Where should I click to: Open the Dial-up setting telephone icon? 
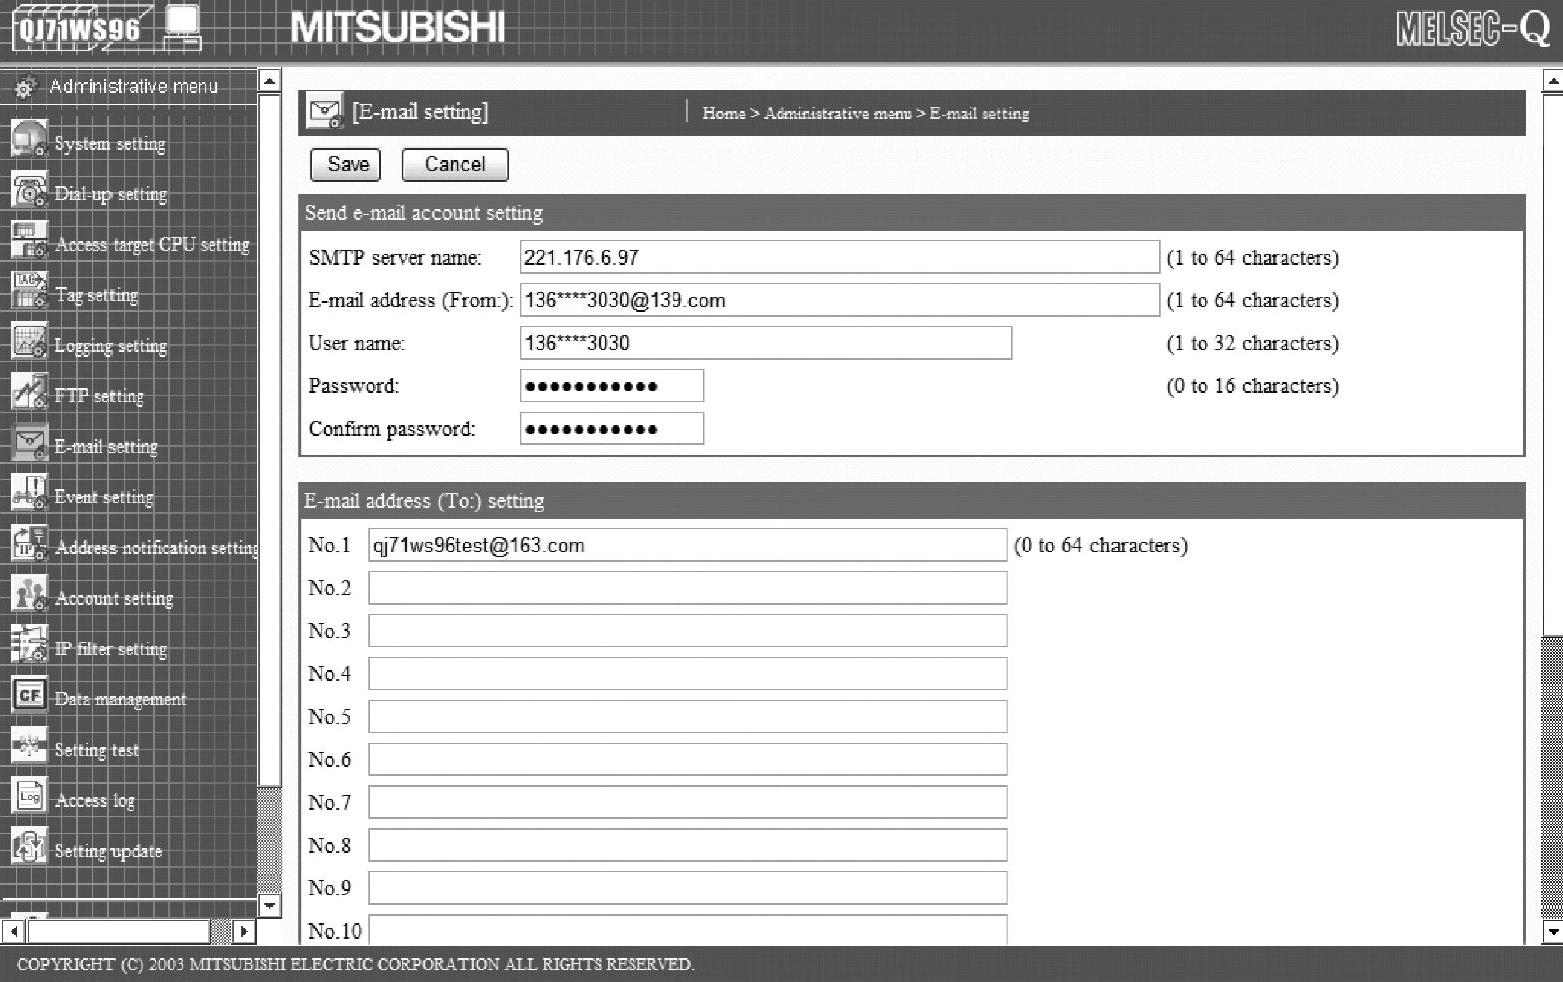point(29,190)
